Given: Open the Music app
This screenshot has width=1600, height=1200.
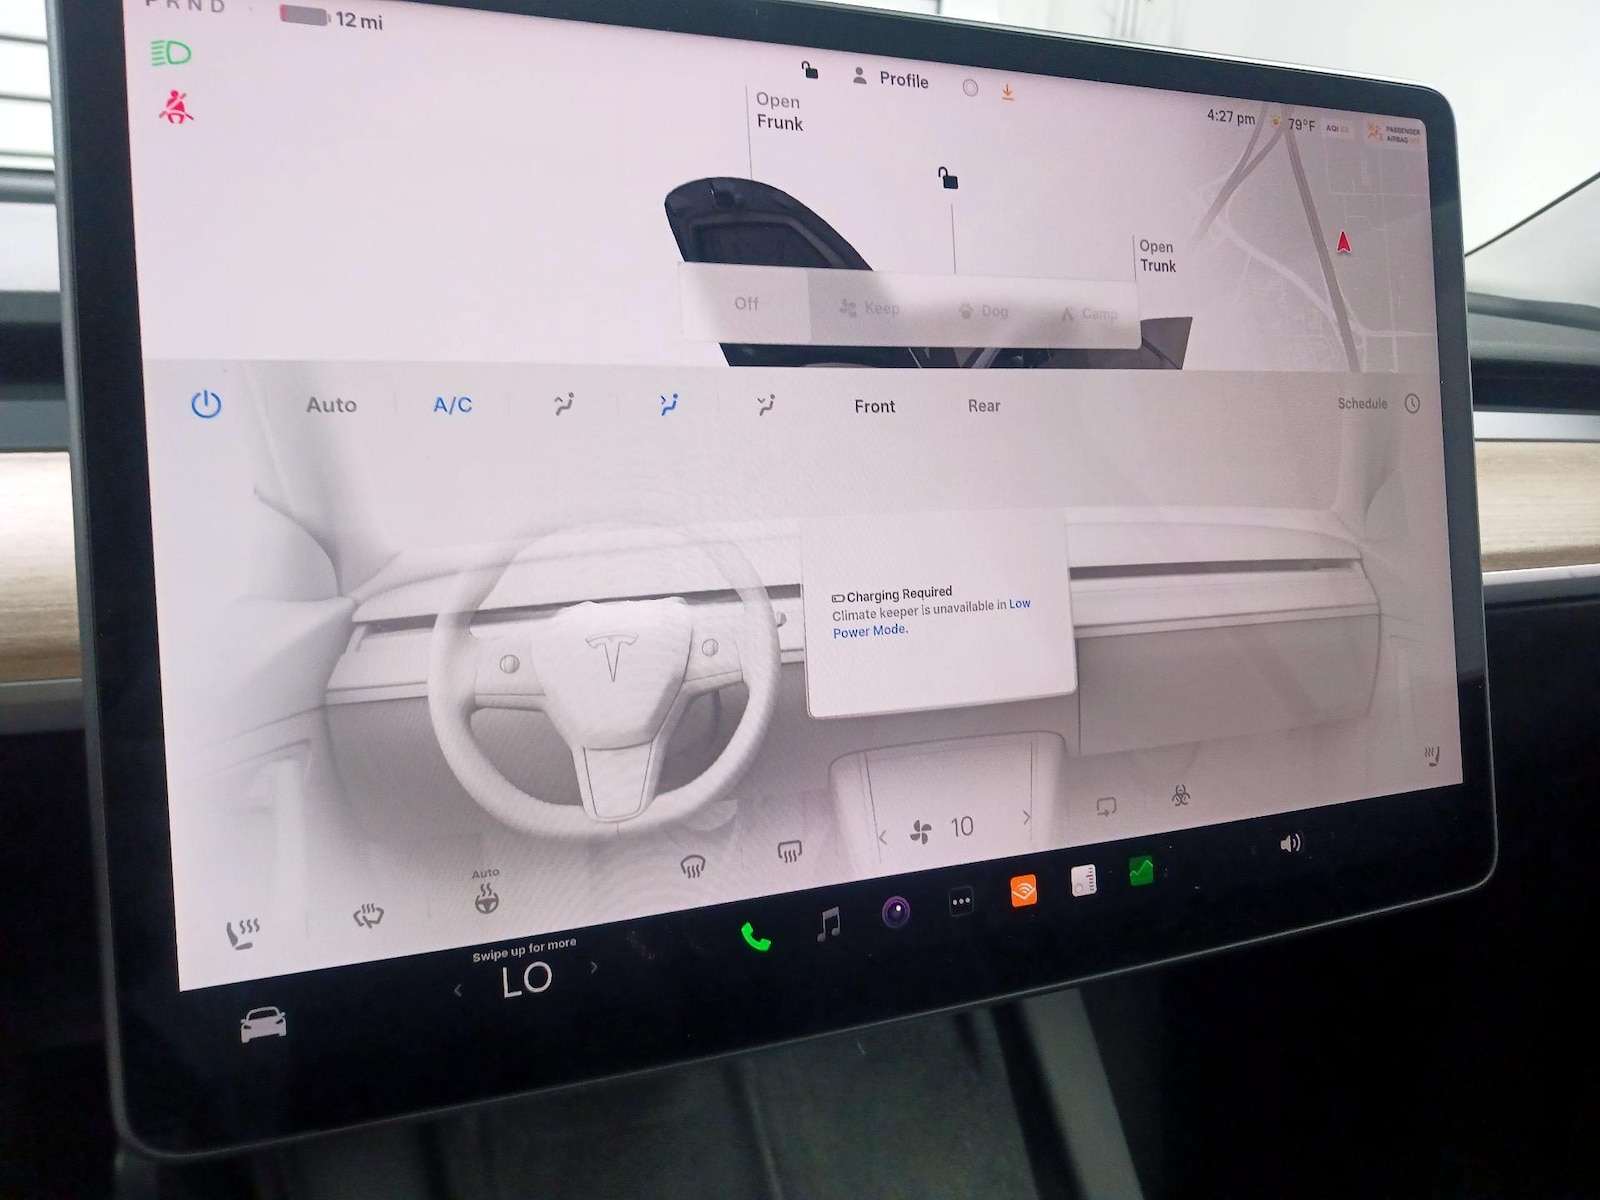Looking at the screenshot, I should (x=828, y=923).
